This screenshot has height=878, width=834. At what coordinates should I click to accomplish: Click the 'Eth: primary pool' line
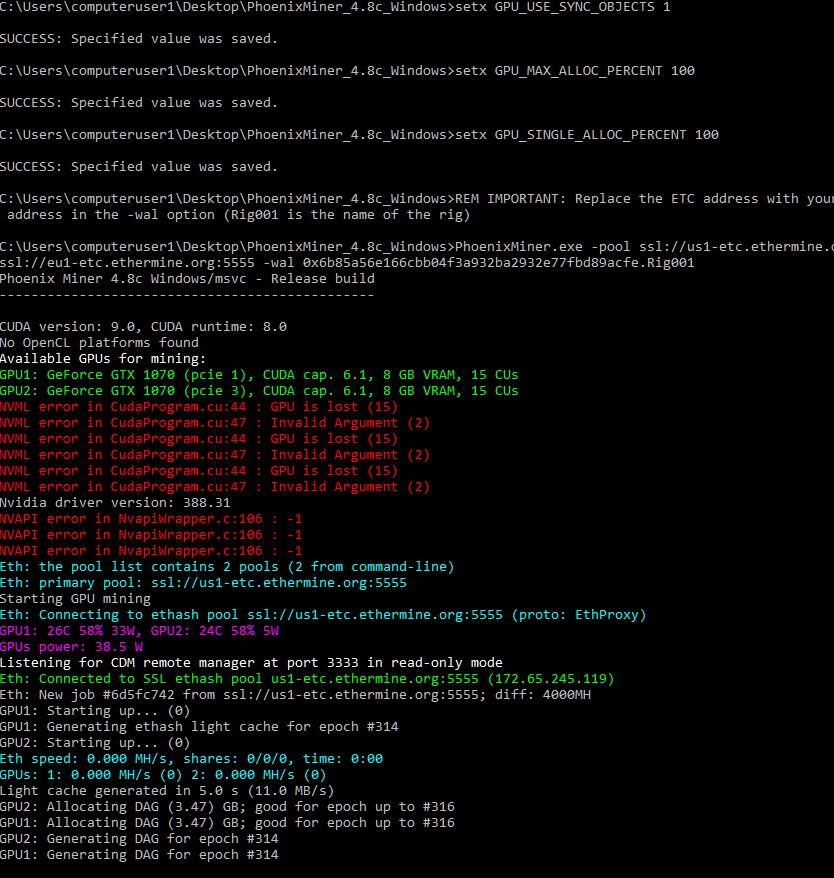(203, 583)
